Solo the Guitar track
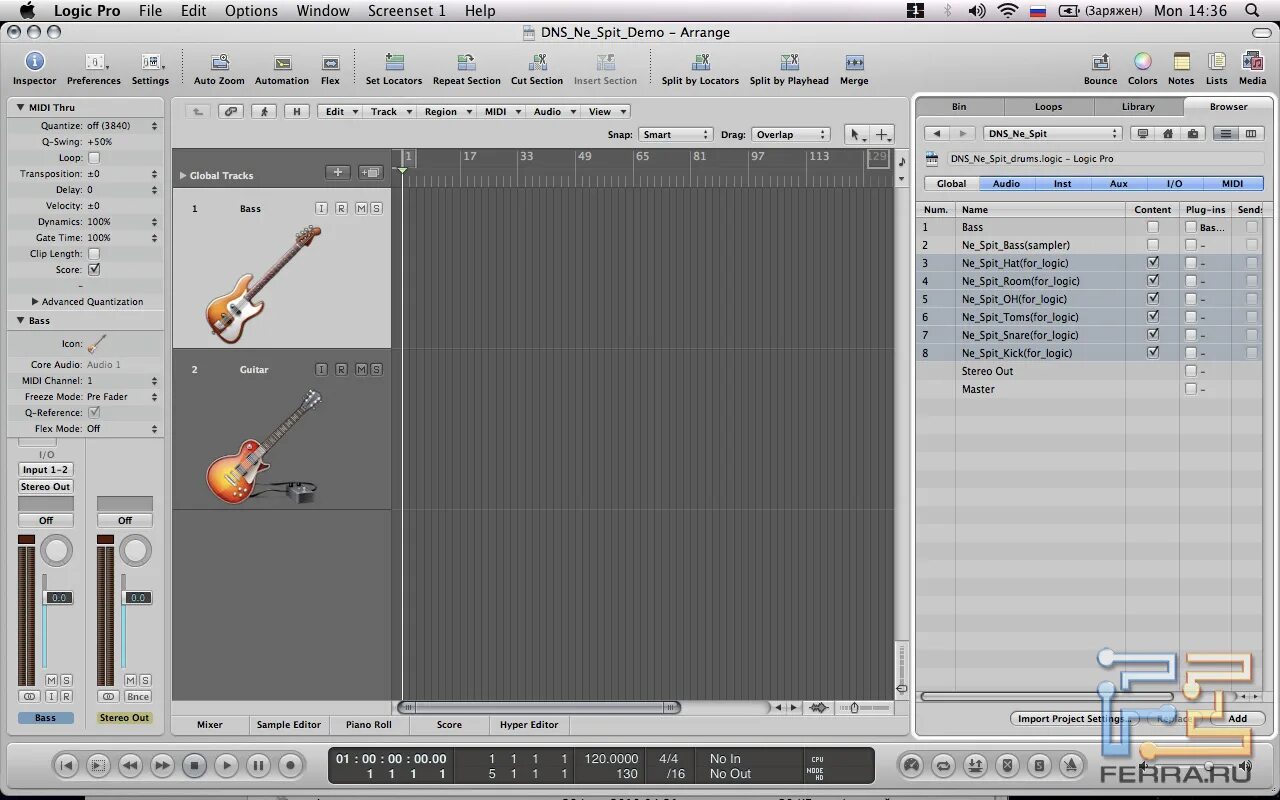 point(376,369)
